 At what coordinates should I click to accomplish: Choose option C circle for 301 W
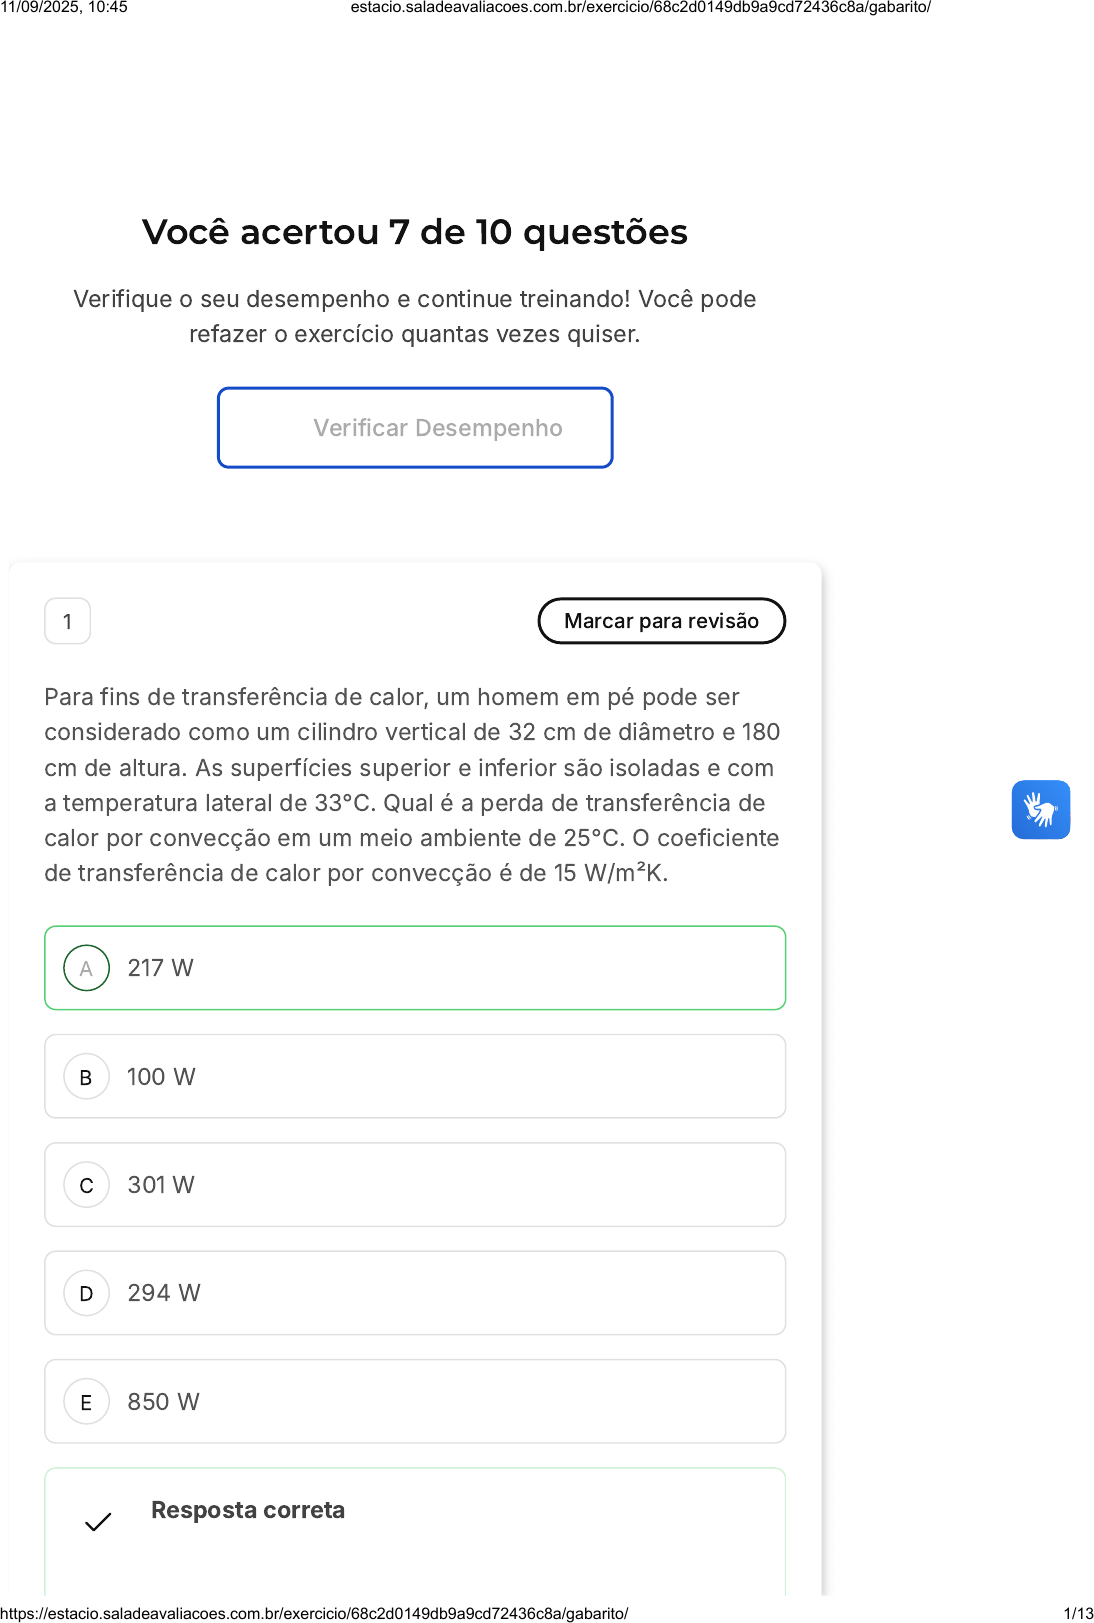(87, 1185)
